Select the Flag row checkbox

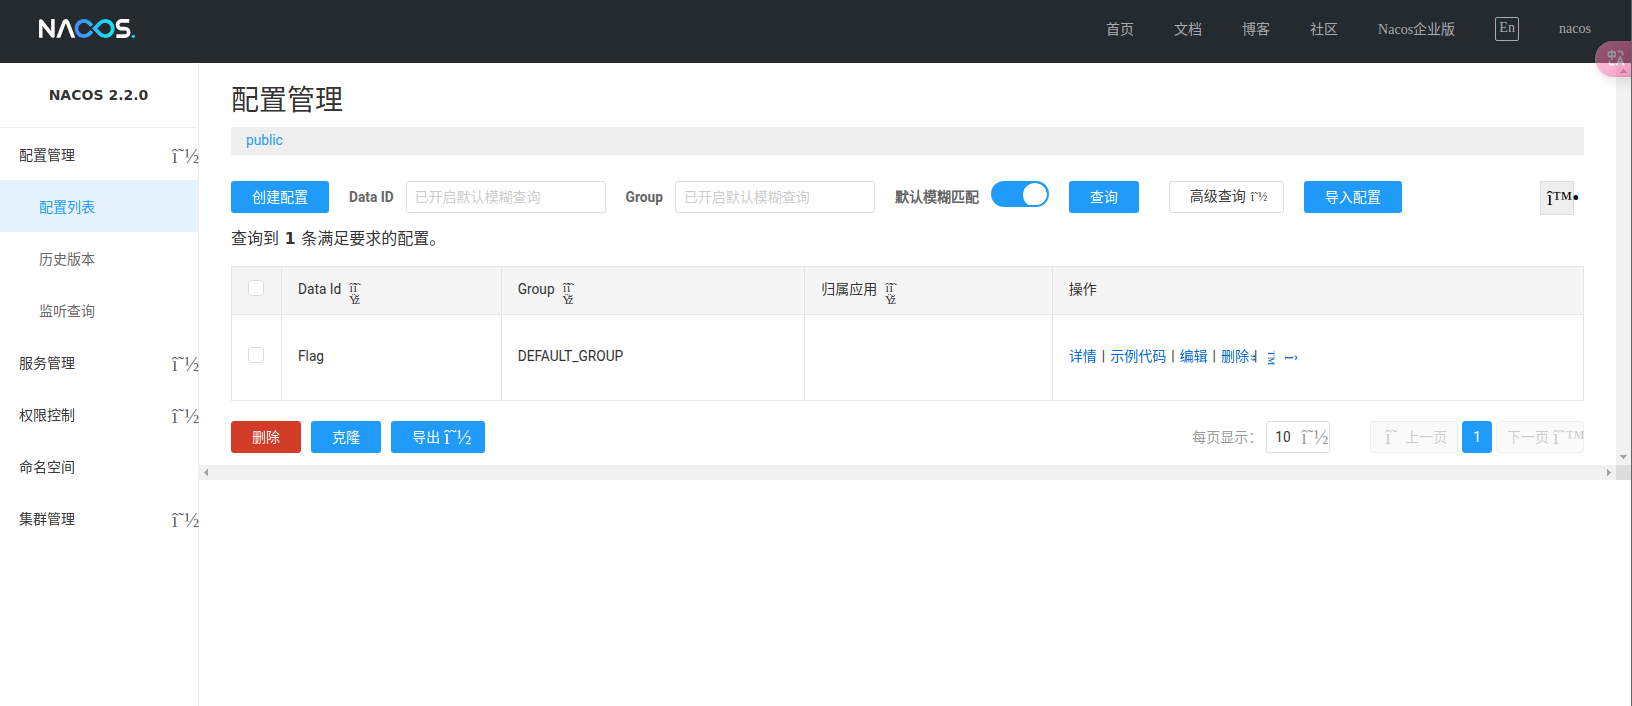pos(256,355)
